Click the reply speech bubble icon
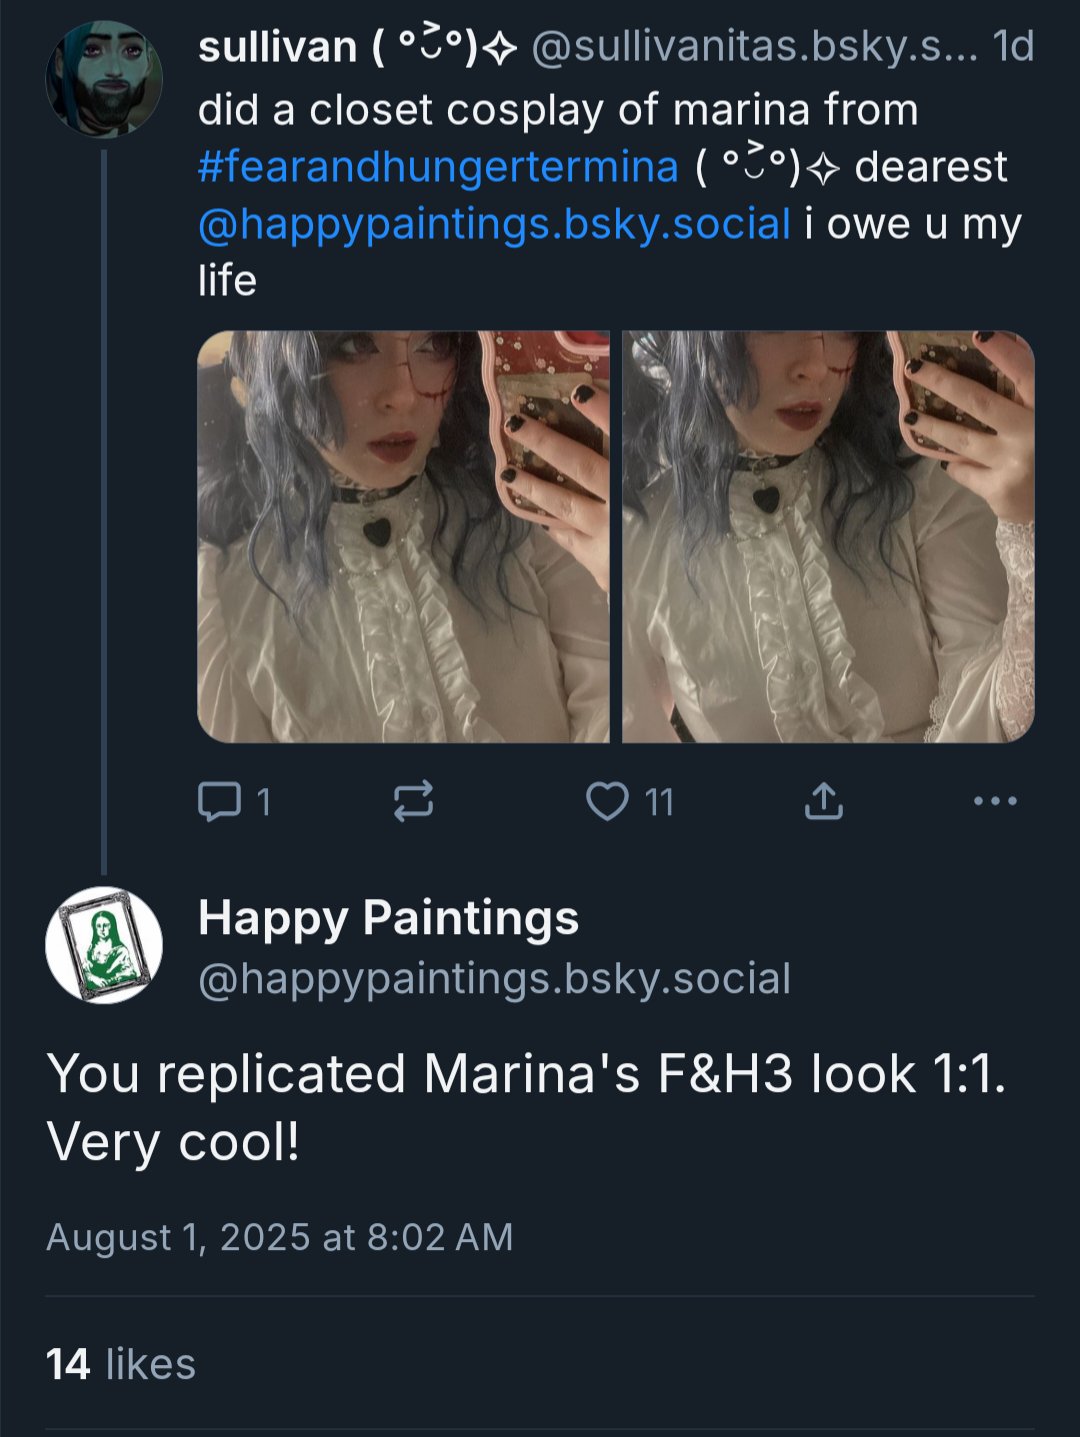1080x1437 pixels. (x=219, y=801)
